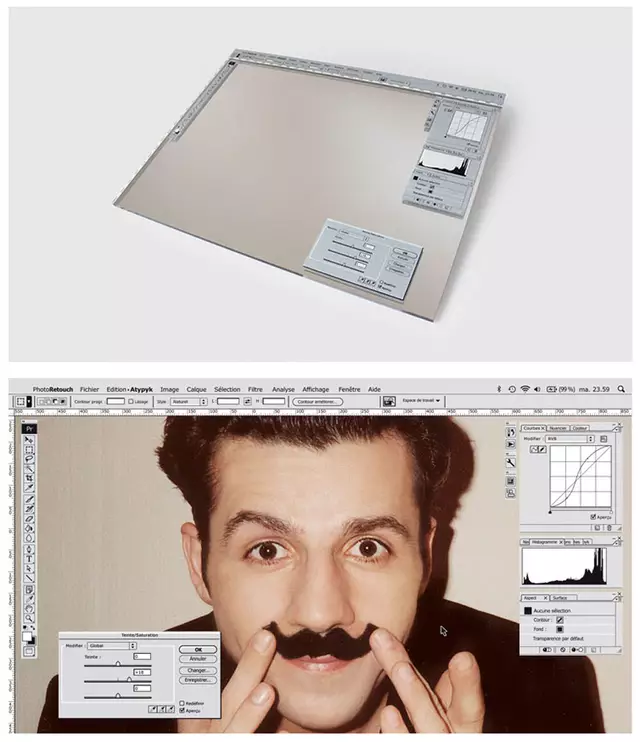Click the Actions play dock icon
Image resolution: width=640 pixels, height=742 pixels.
click(510, 444)
